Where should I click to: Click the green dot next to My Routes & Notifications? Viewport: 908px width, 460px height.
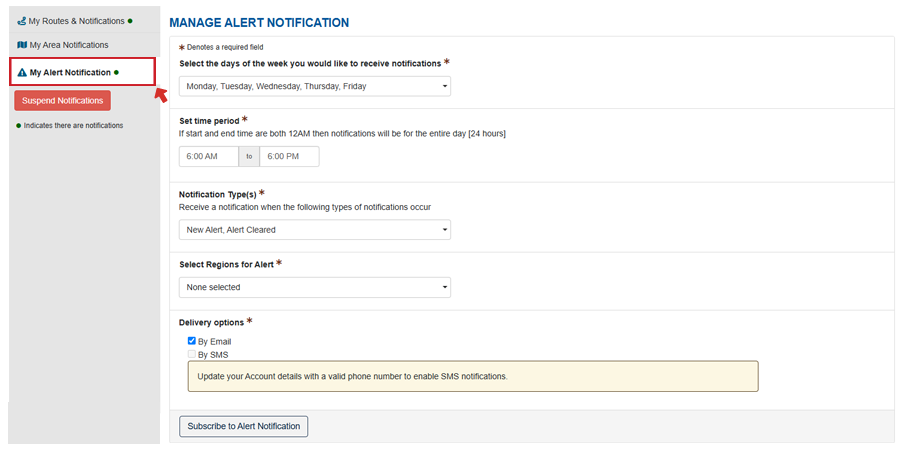tap(130, 21)
